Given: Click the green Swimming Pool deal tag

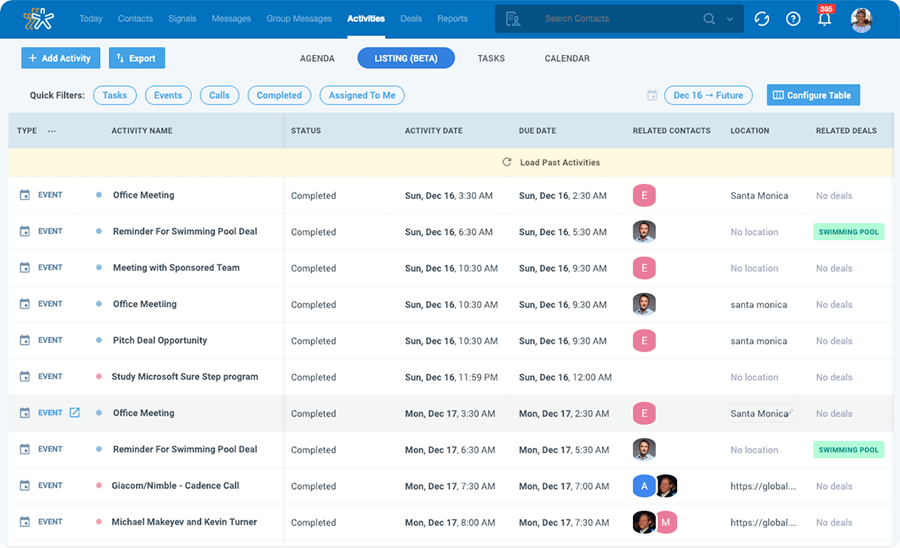Looking at the screenshot, I should click(848, 232).
